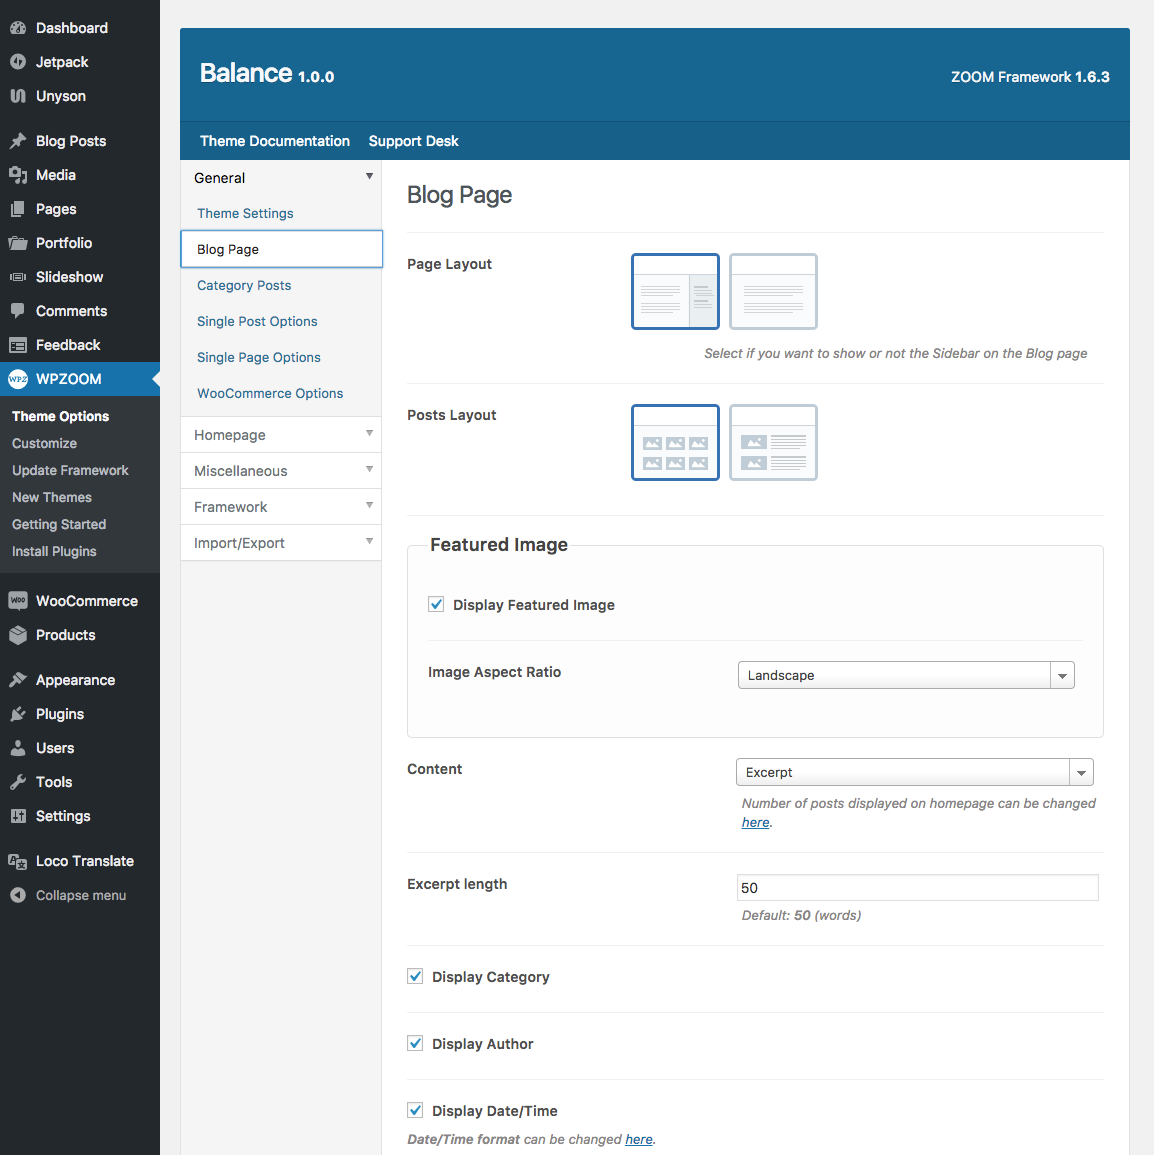Click the Portfolio folder icon
This screenshot has height=1155, width=1154.
pyautogui.click(x=18, y=243)
